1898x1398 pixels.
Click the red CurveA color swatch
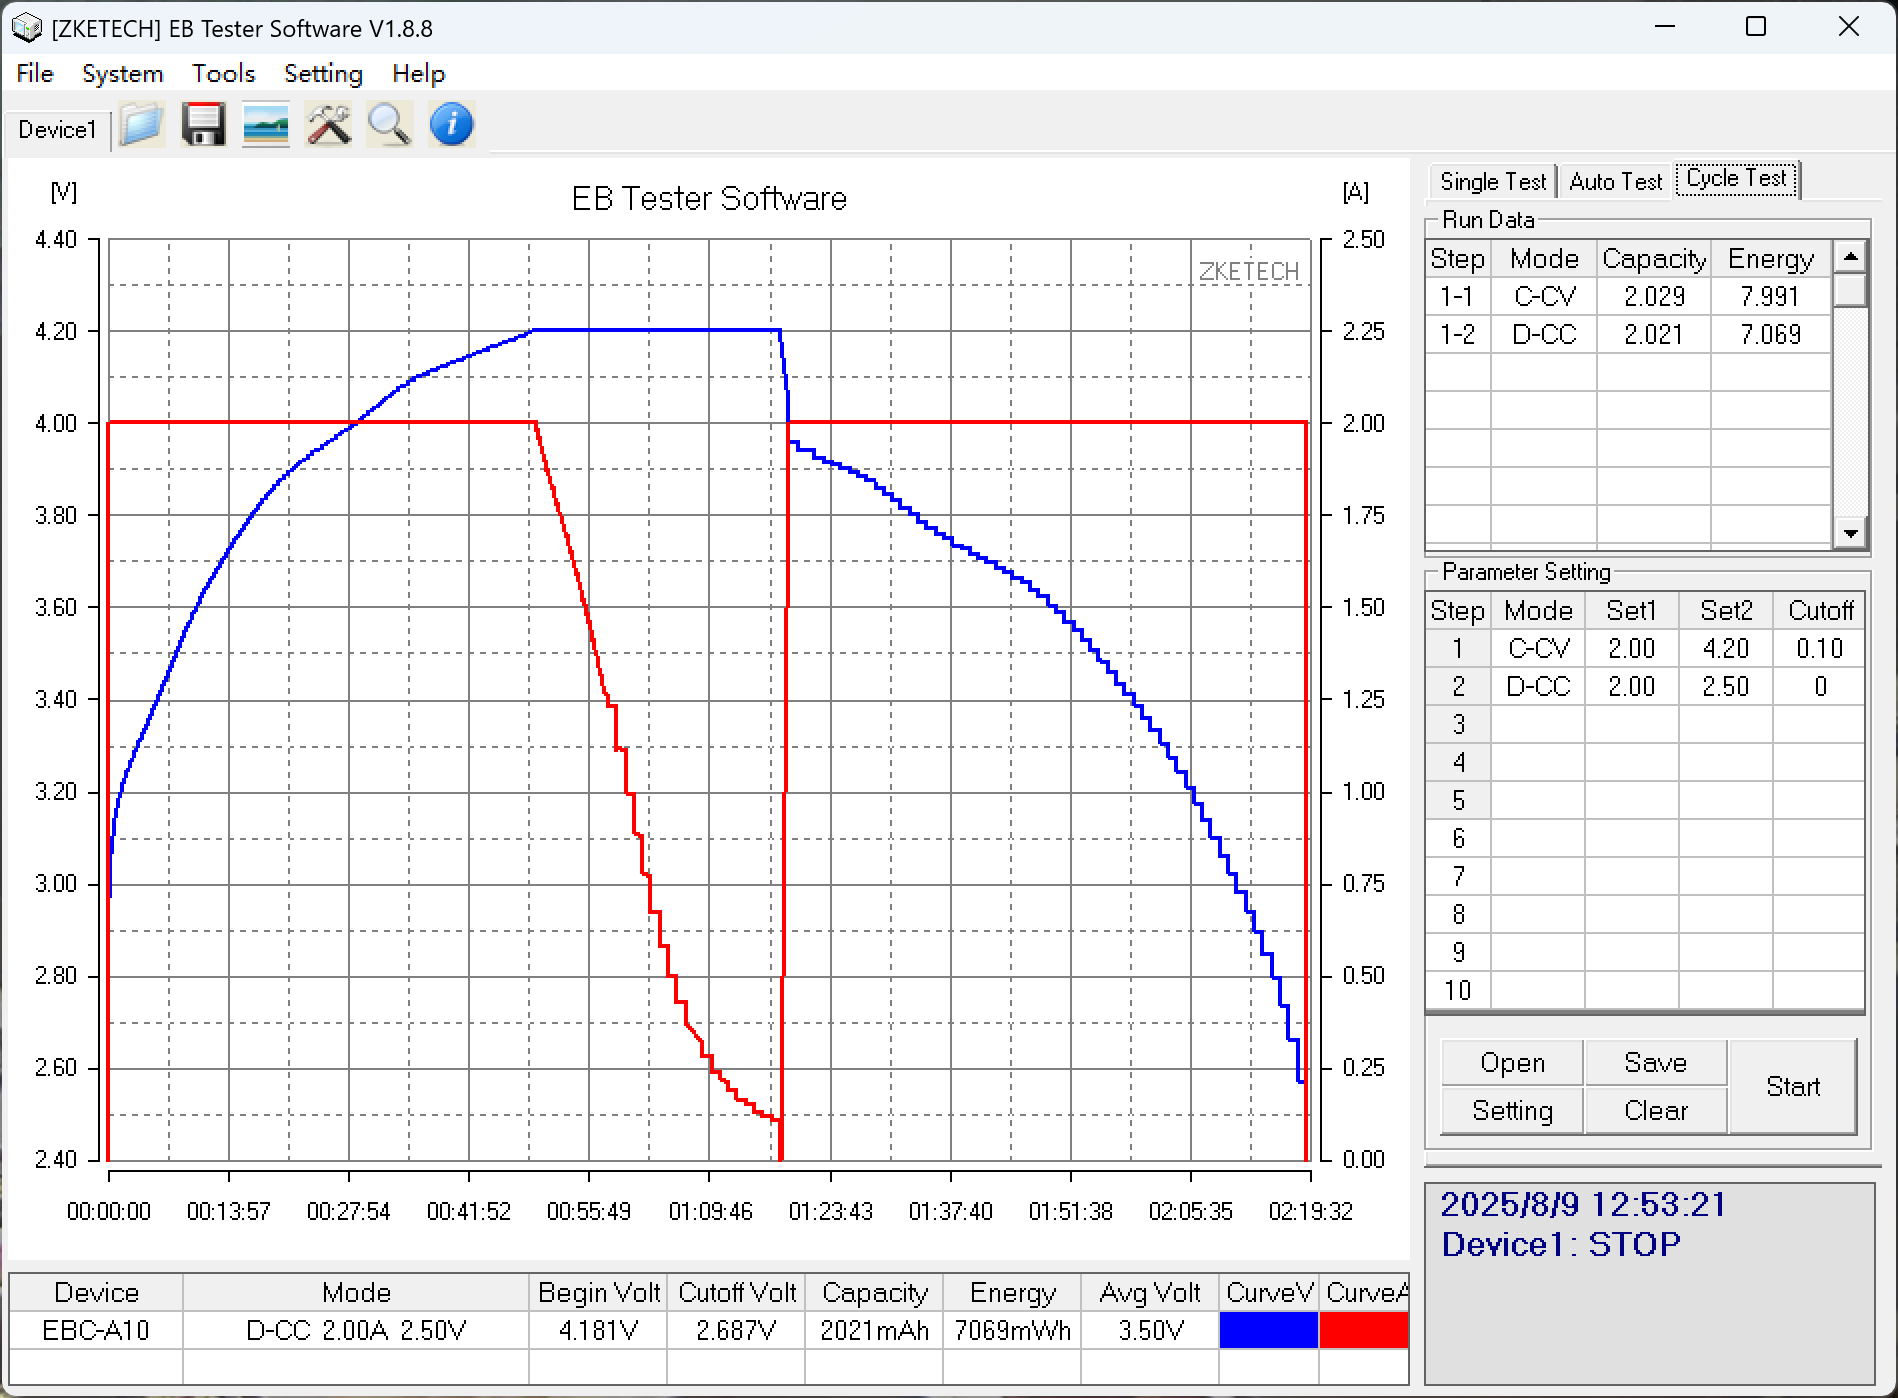(x=1364, y=1330)
